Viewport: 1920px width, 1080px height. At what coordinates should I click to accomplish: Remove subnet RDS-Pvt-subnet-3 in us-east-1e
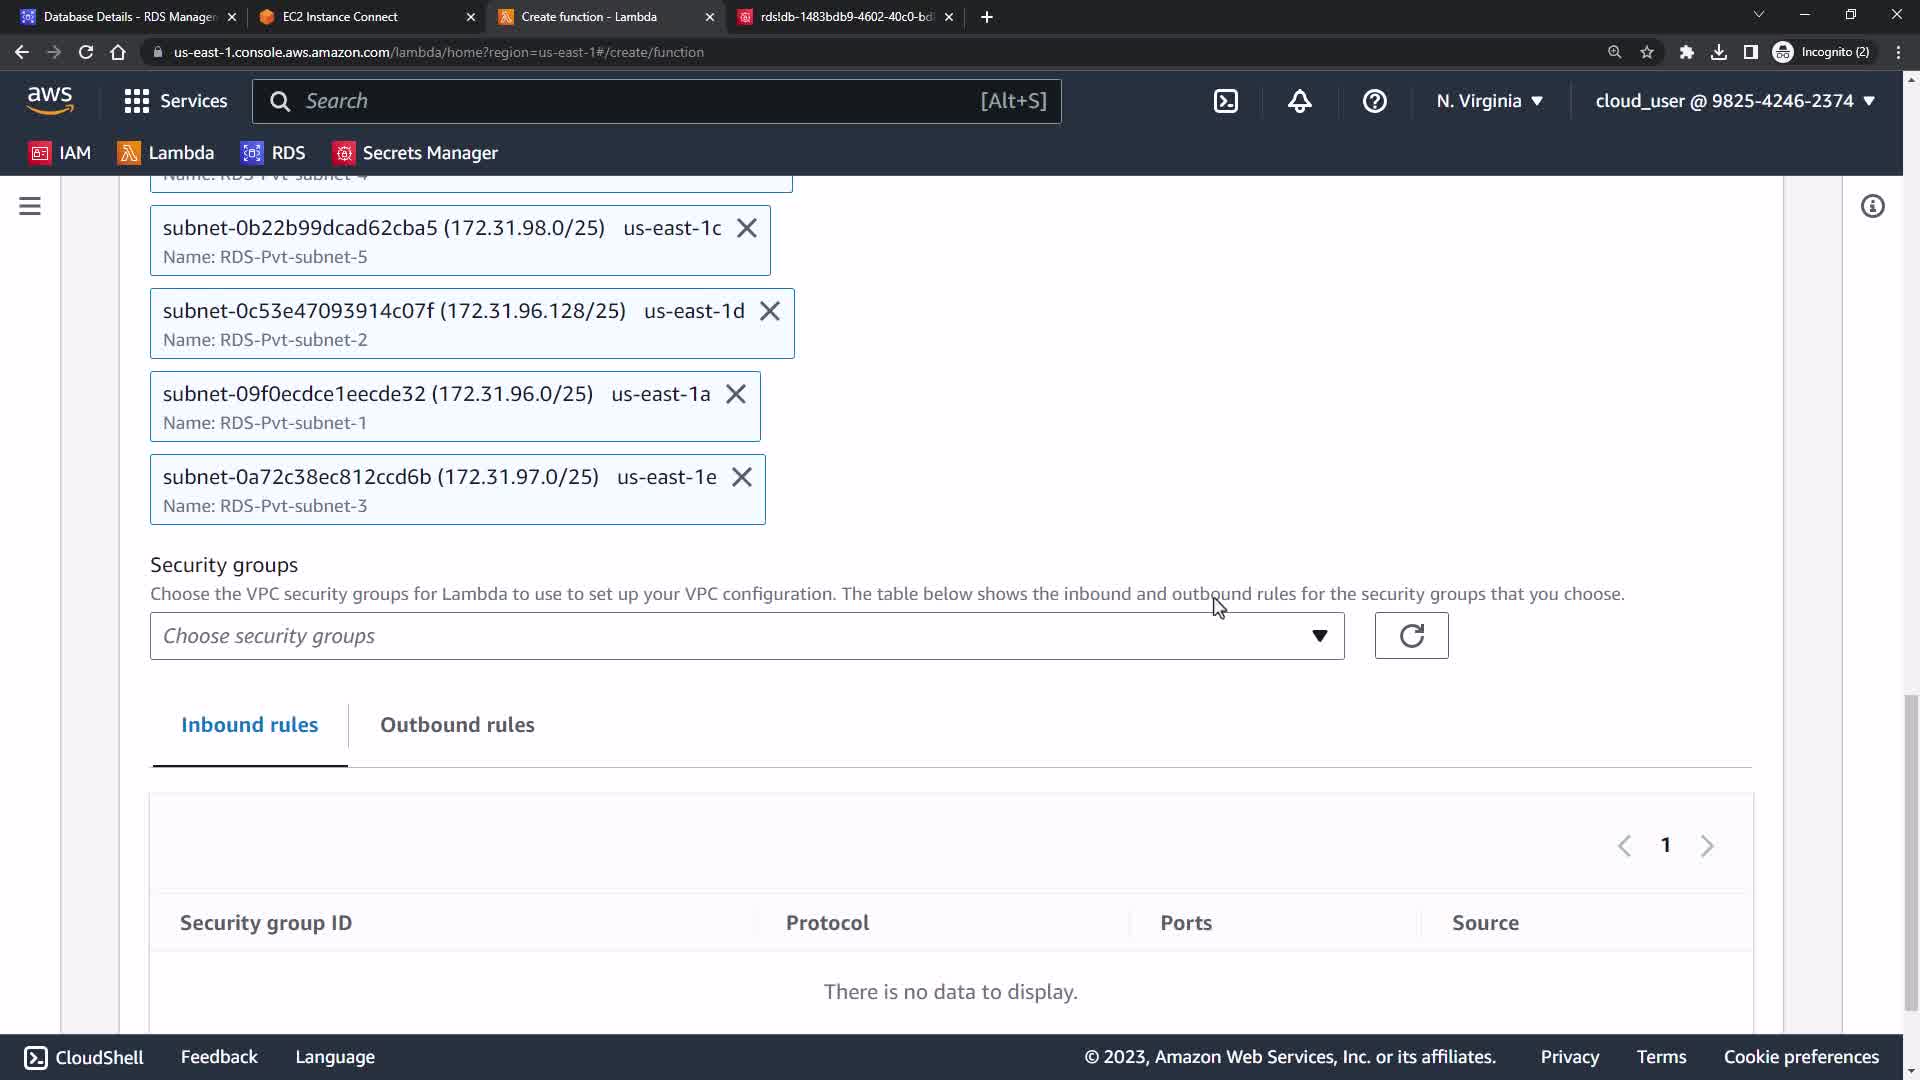[x=741, y=477]
